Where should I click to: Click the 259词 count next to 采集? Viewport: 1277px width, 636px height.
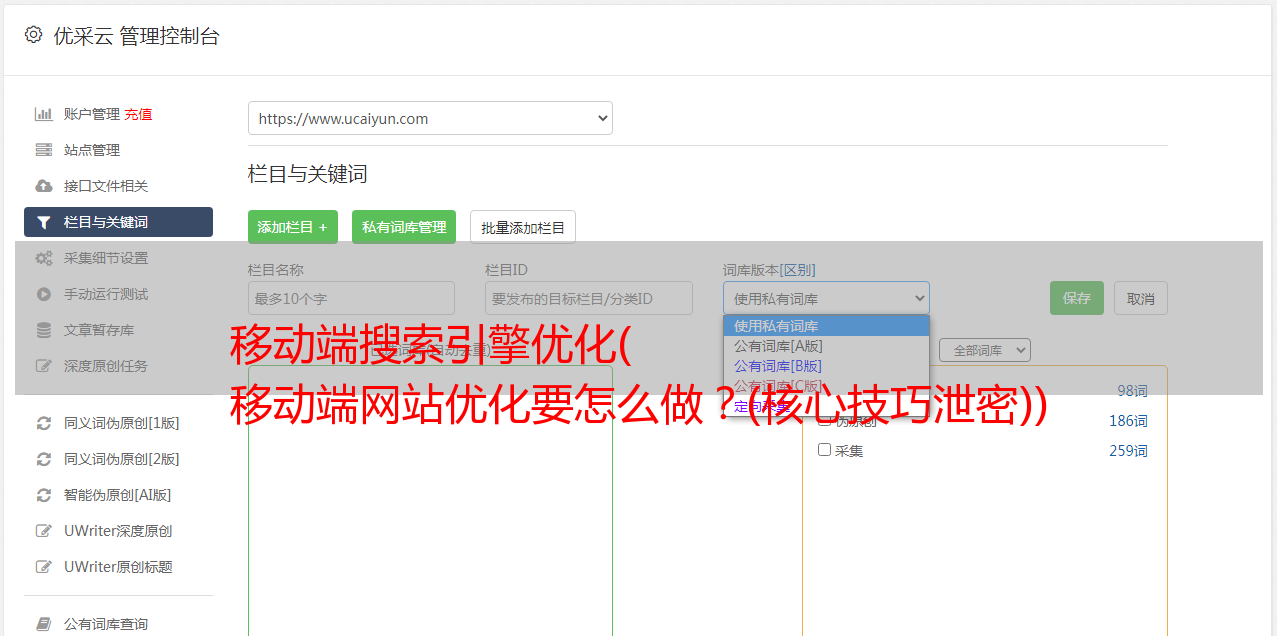coord(1128,451)
